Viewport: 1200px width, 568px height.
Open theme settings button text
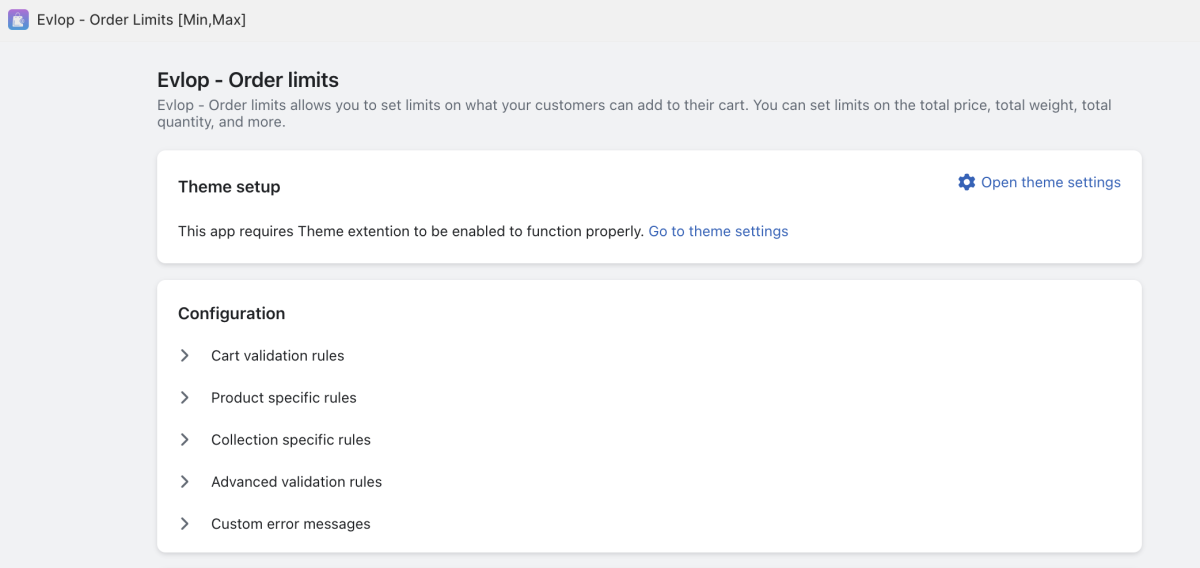point(1050,182)
